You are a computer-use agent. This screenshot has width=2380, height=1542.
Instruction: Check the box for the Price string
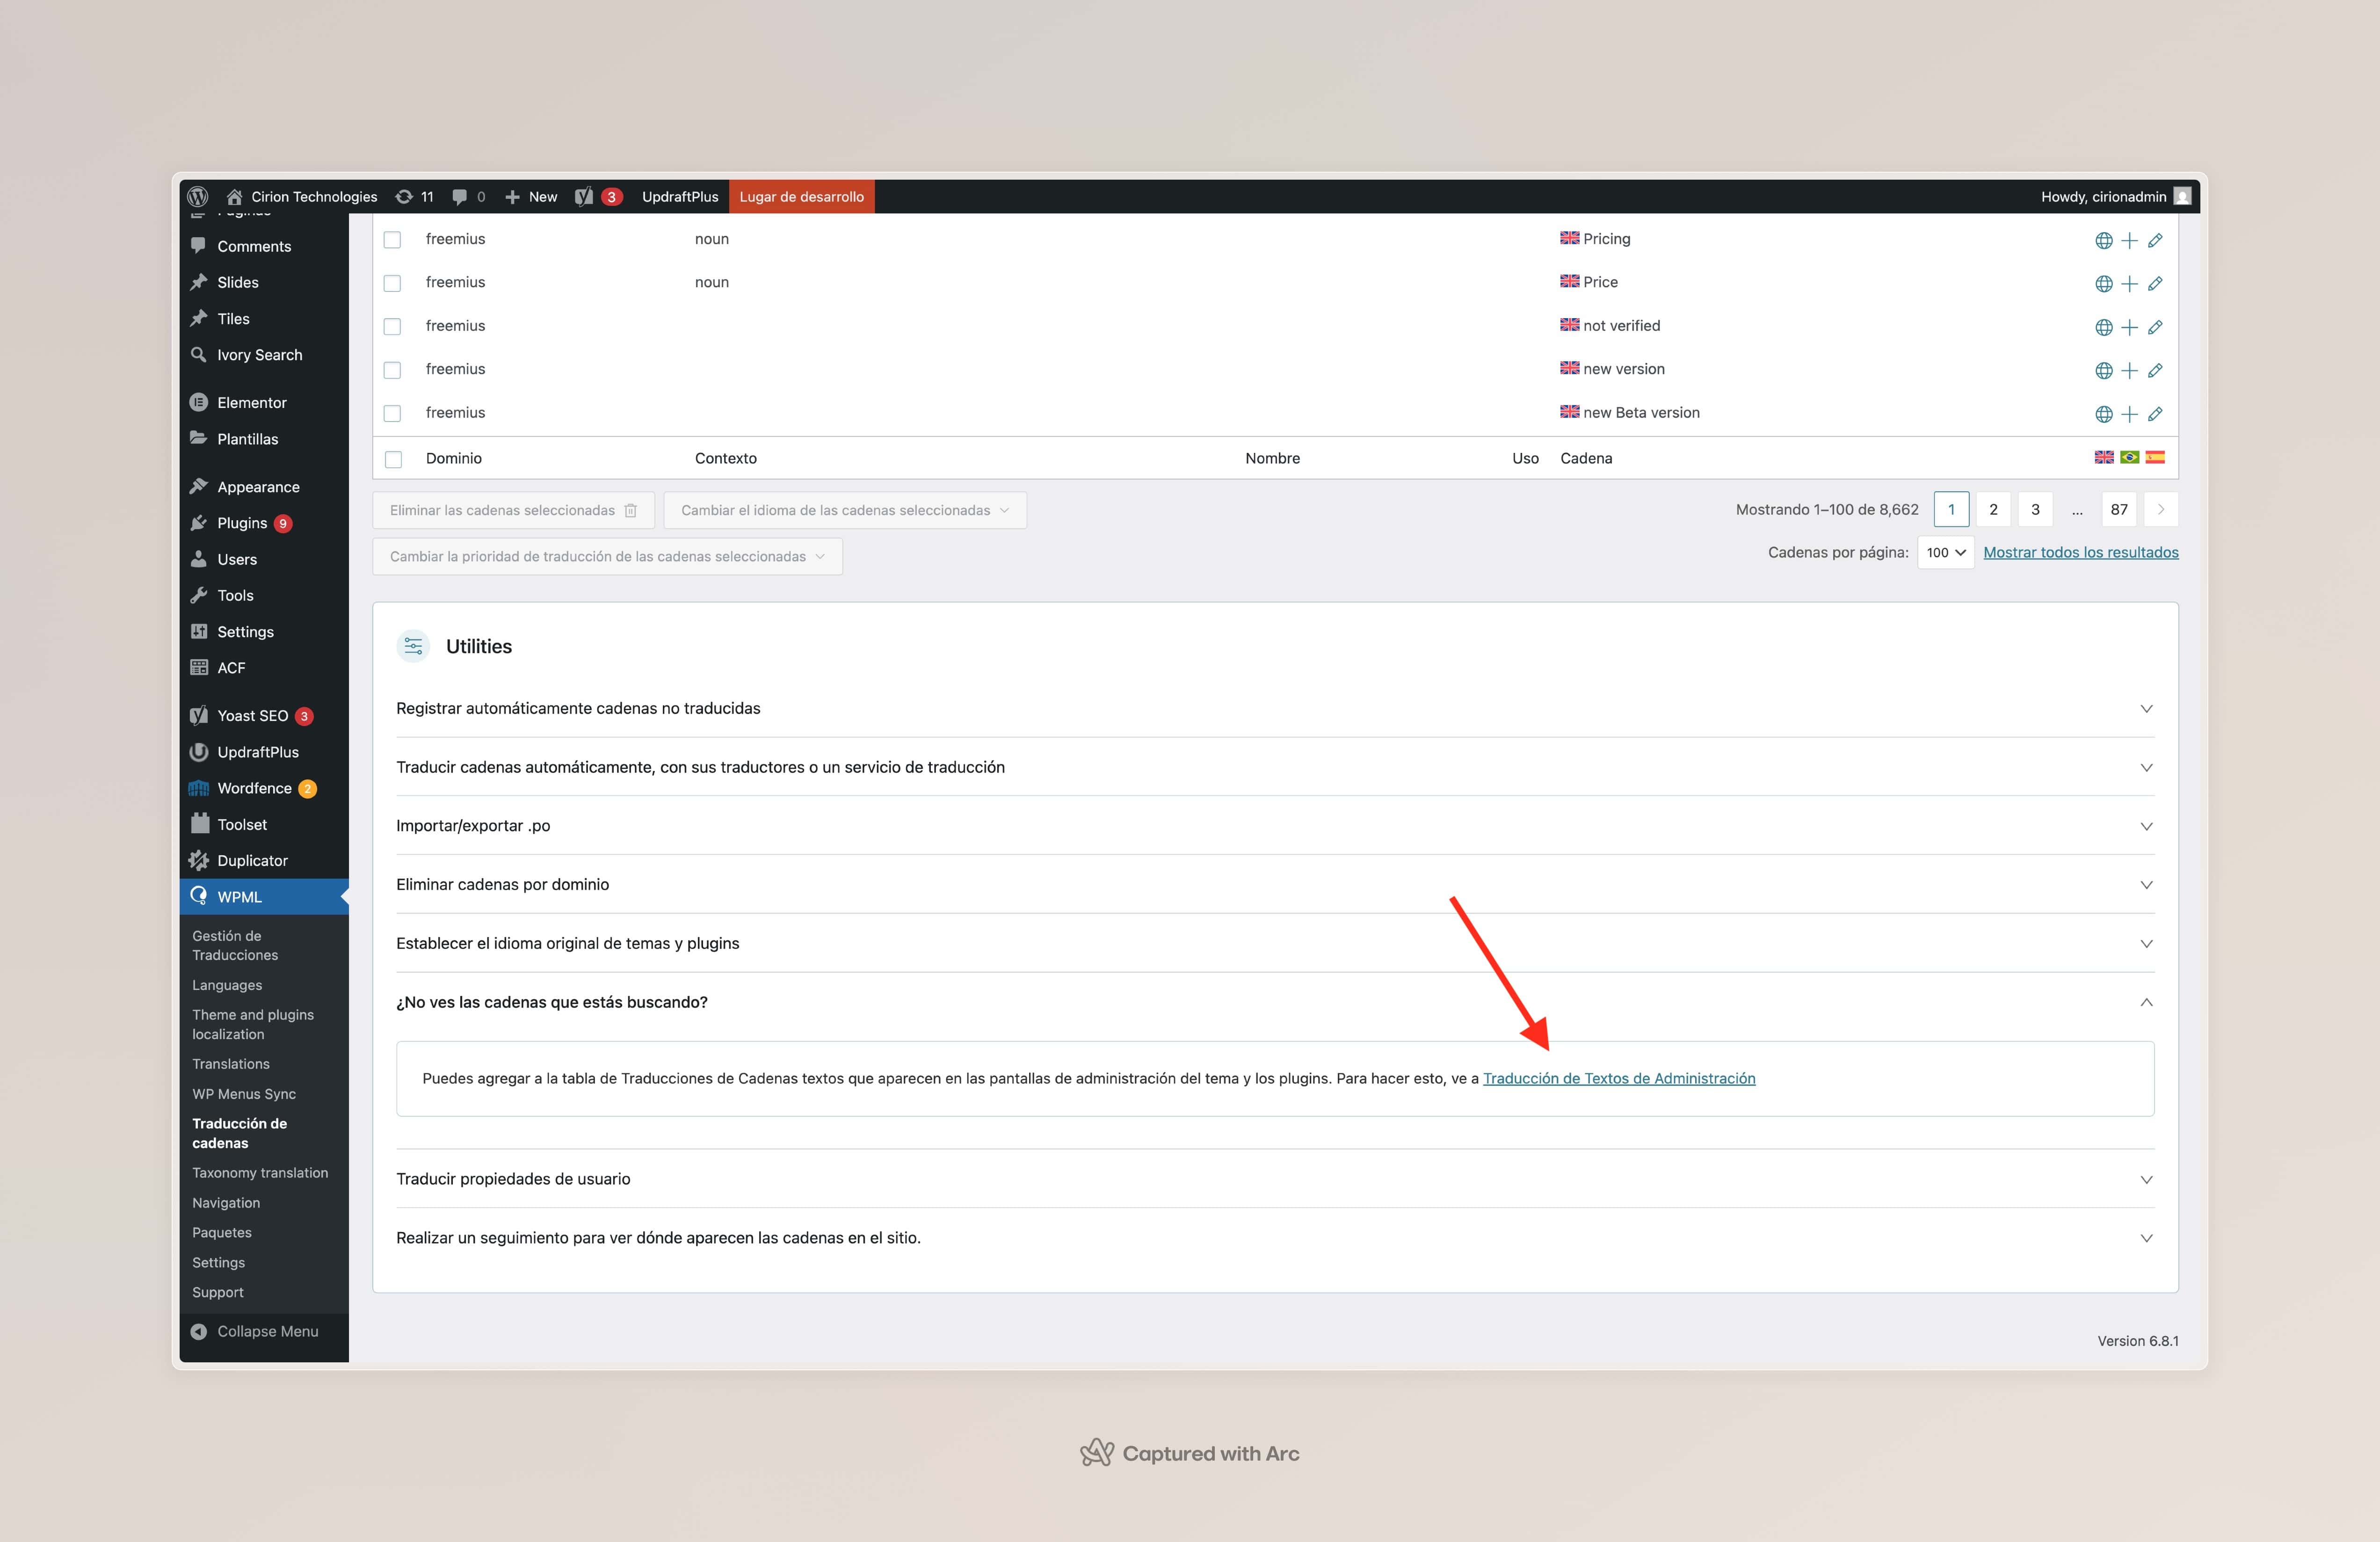pos(393,284)
